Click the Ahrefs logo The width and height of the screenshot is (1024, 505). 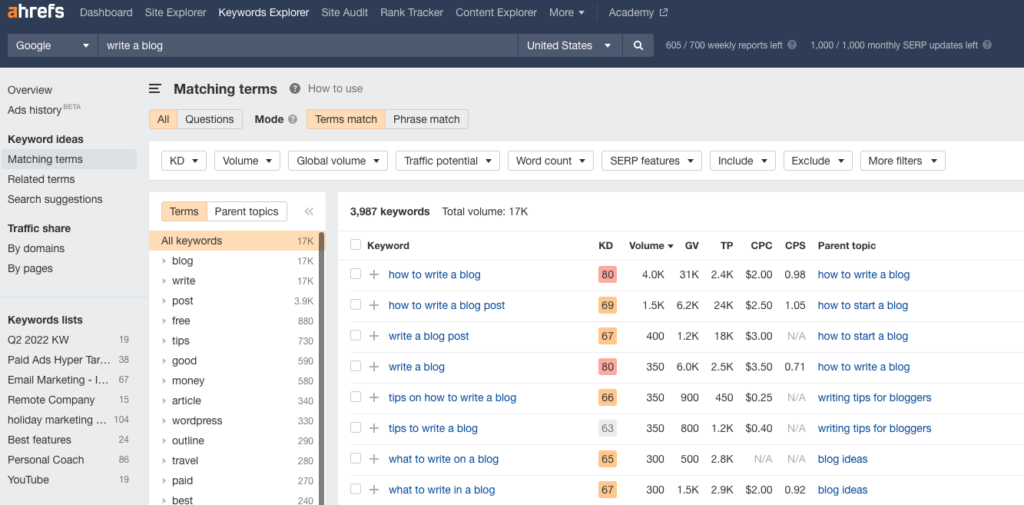tap(36, 12)
